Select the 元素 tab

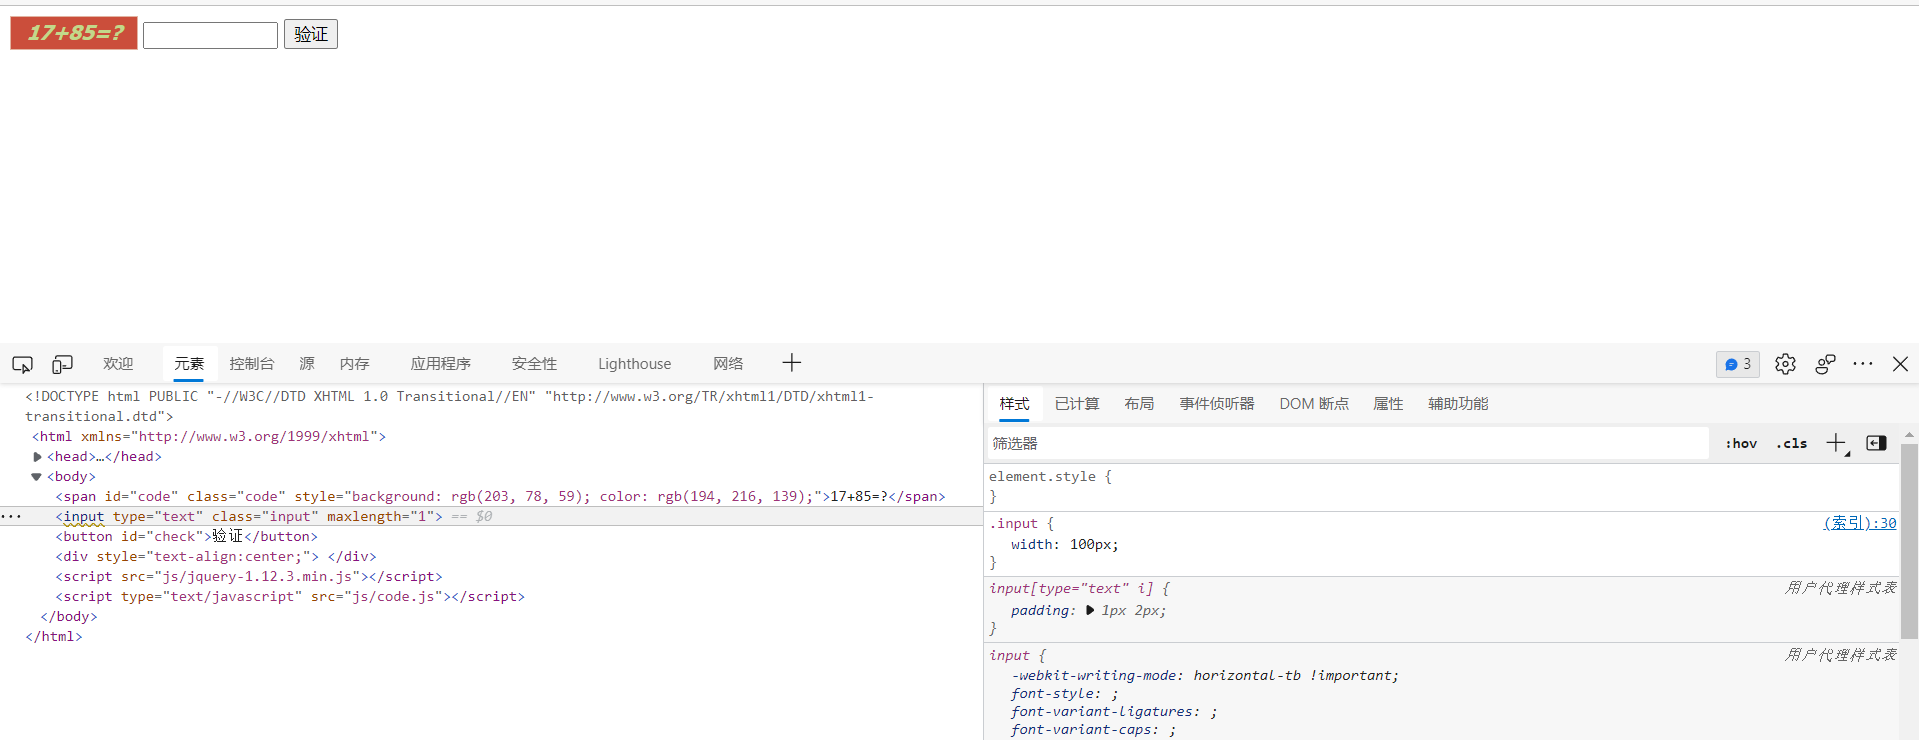click(x=189, y=364)
